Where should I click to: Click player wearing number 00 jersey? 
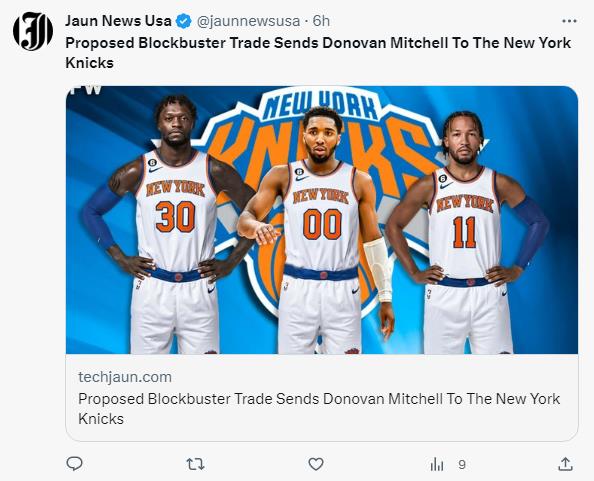tap(320, 229)
